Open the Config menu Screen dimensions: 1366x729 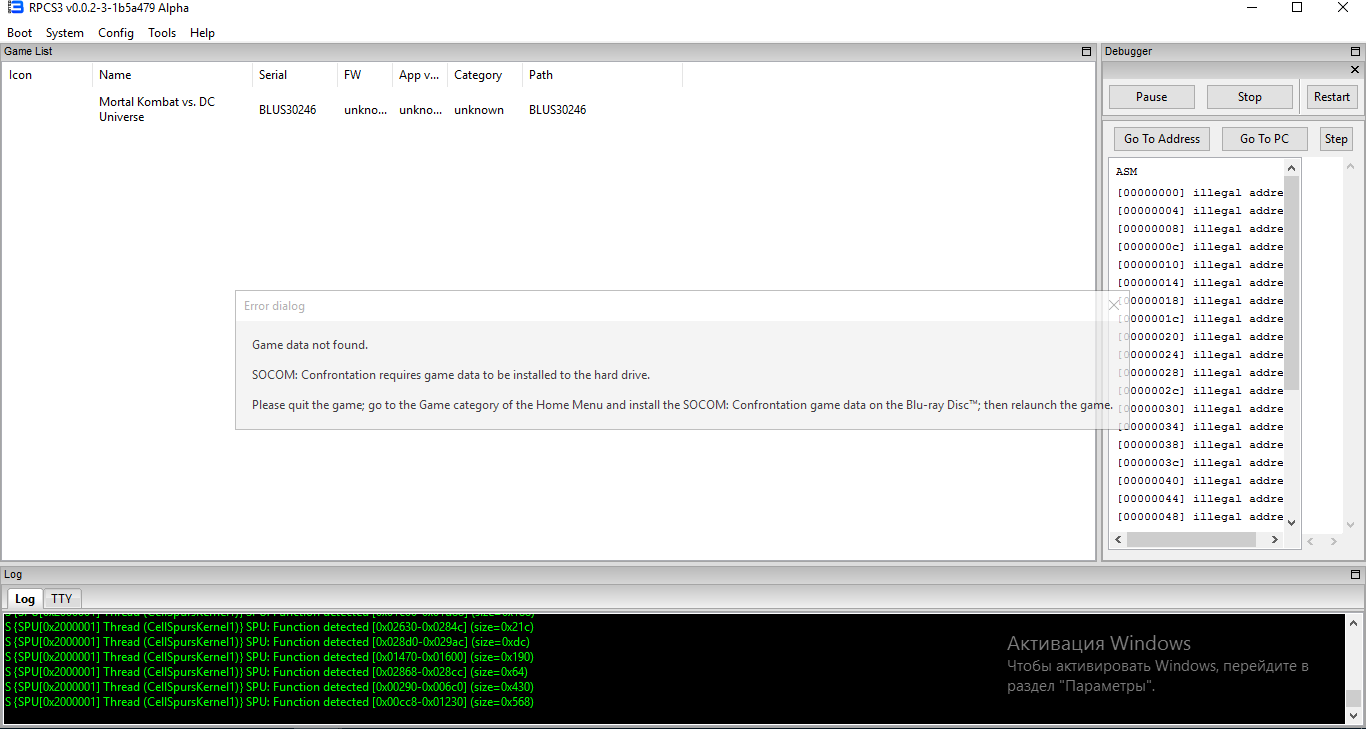tap(116, 33)
